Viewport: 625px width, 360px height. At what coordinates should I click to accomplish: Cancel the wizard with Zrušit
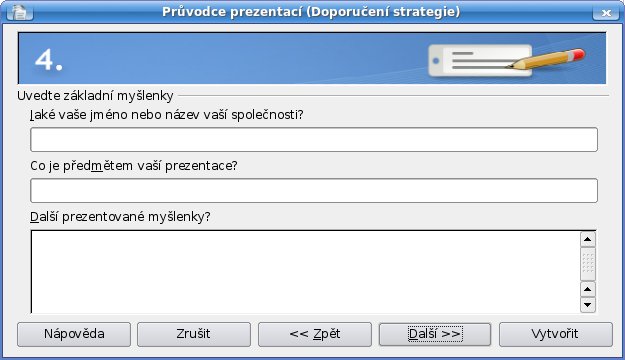194,334
